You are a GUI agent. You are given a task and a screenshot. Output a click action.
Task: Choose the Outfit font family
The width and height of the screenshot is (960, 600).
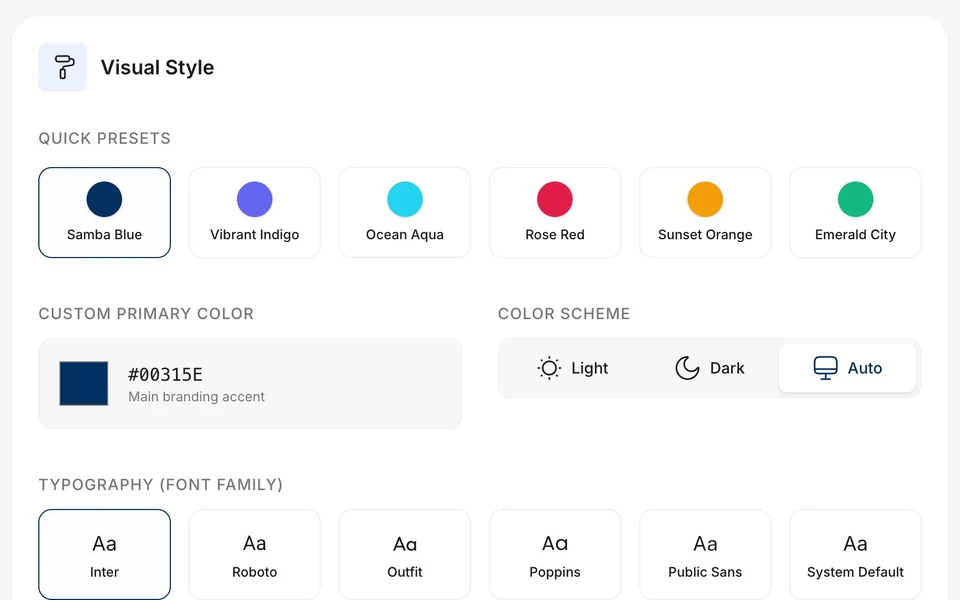point(405,555)
